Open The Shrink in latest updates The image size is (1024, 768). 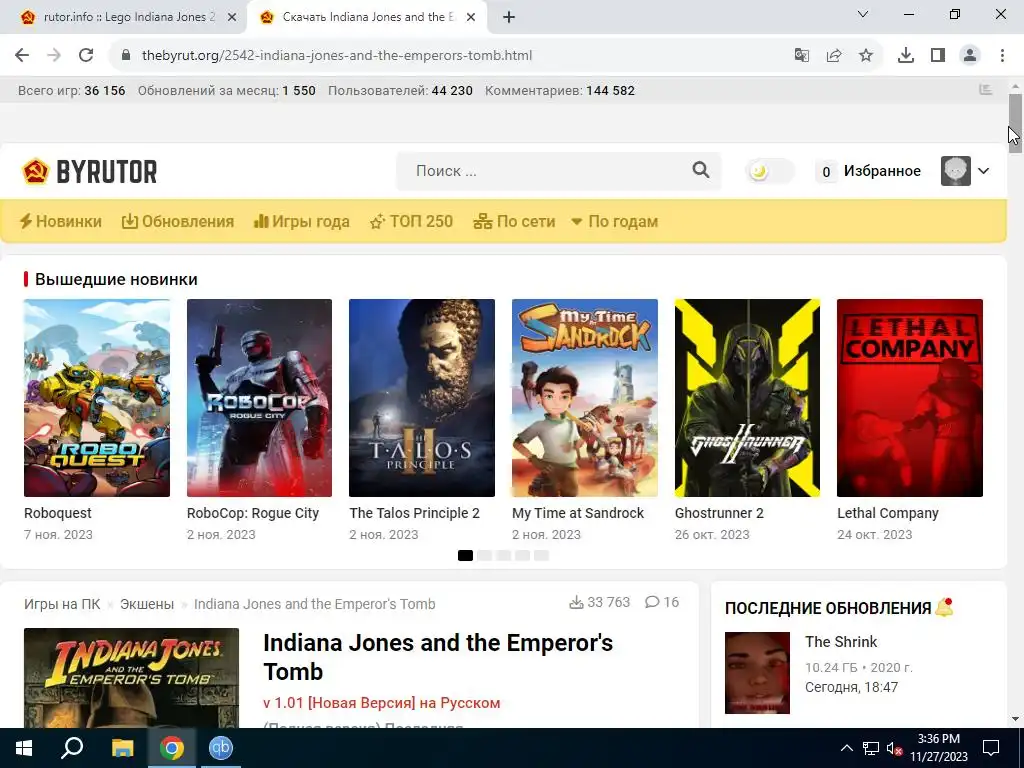click(841, 642)
